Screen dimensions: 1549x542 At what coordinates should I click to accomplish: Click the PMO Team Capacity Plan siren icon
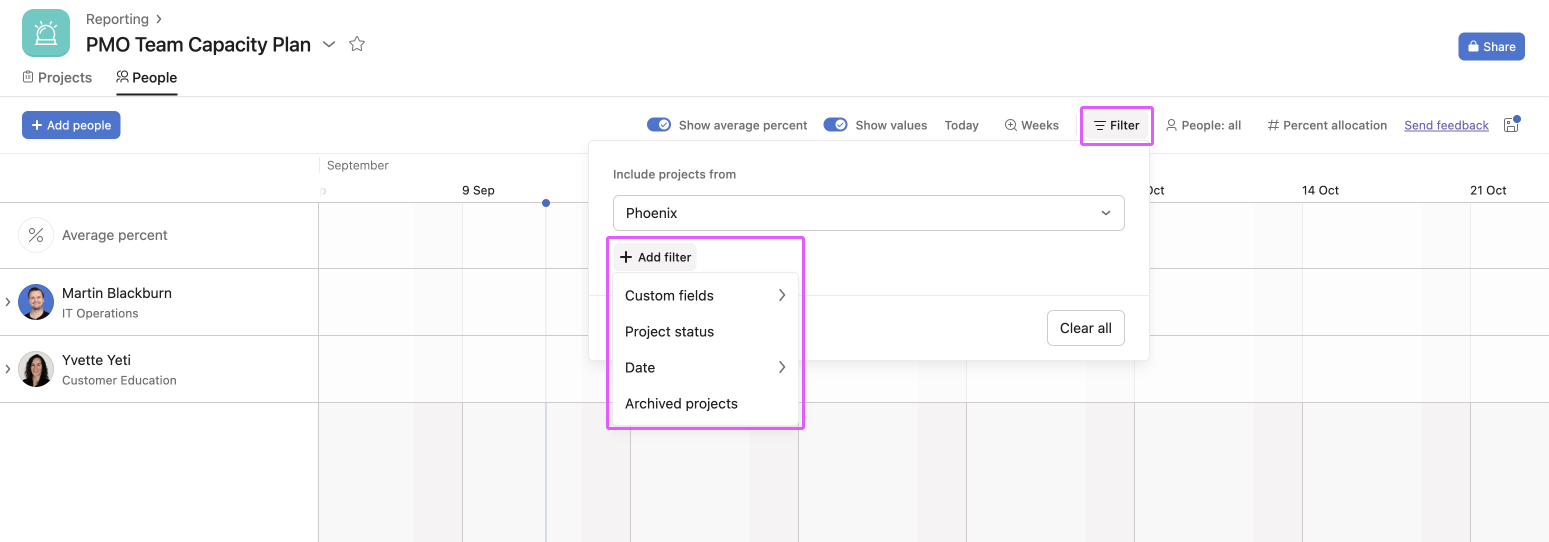pos(46,33)
